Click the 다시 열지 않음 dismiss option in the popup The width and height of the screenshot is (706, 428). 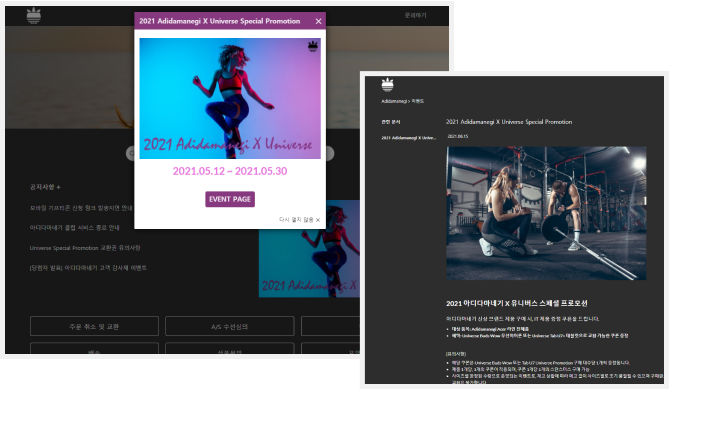click(299, 220)
